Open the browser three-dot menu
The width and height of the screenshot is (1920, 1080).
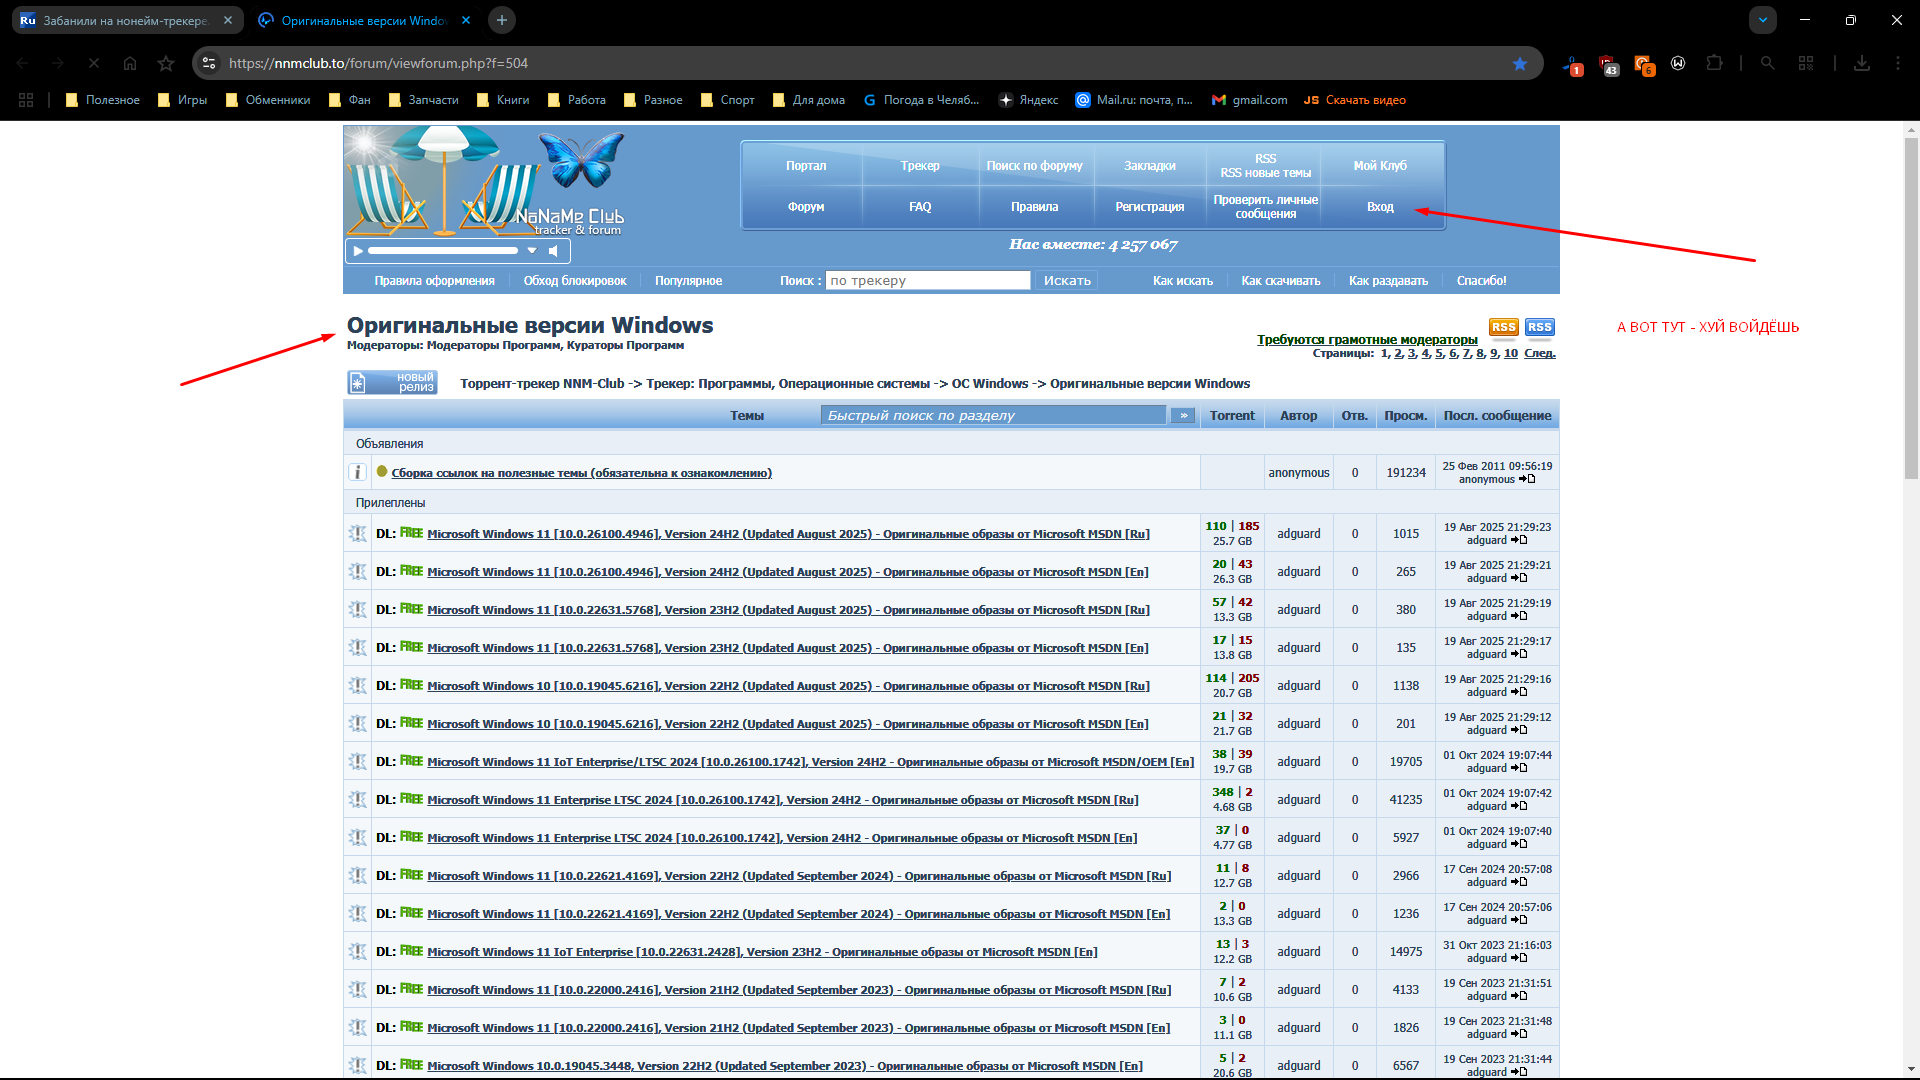(x=1898, y=63)
